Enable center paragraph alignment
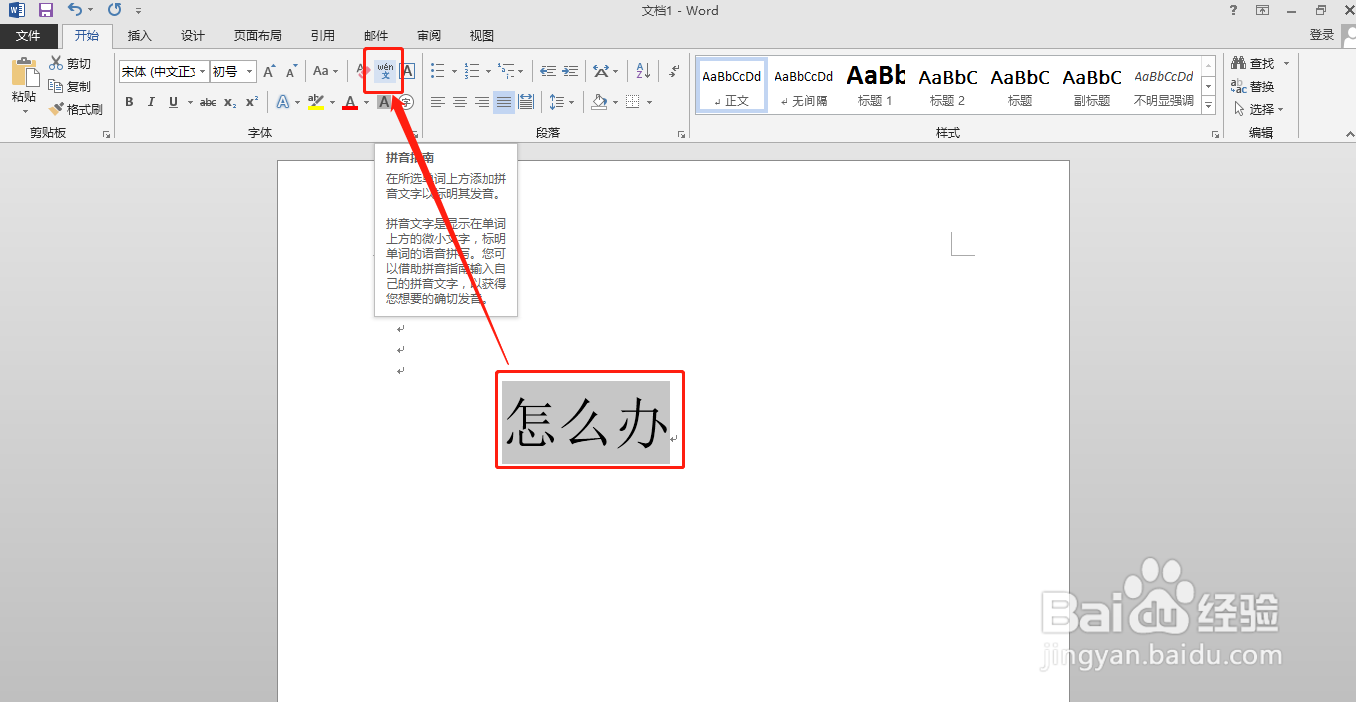1356x702 pixels. point(459,102)
